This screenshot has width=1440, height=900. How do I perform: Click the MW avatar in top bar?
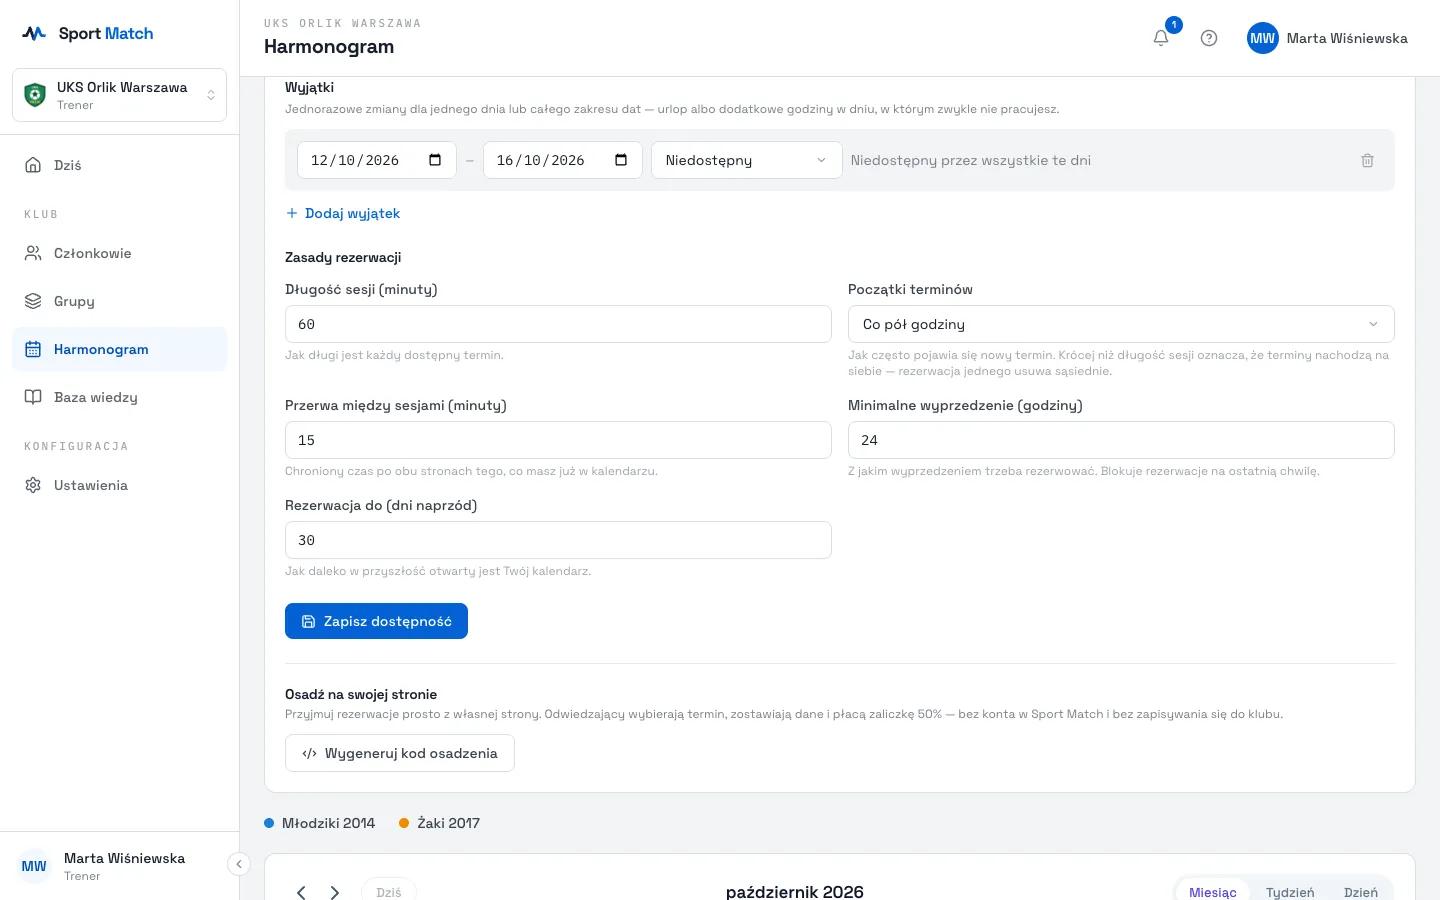click(x=1263, y=38)
